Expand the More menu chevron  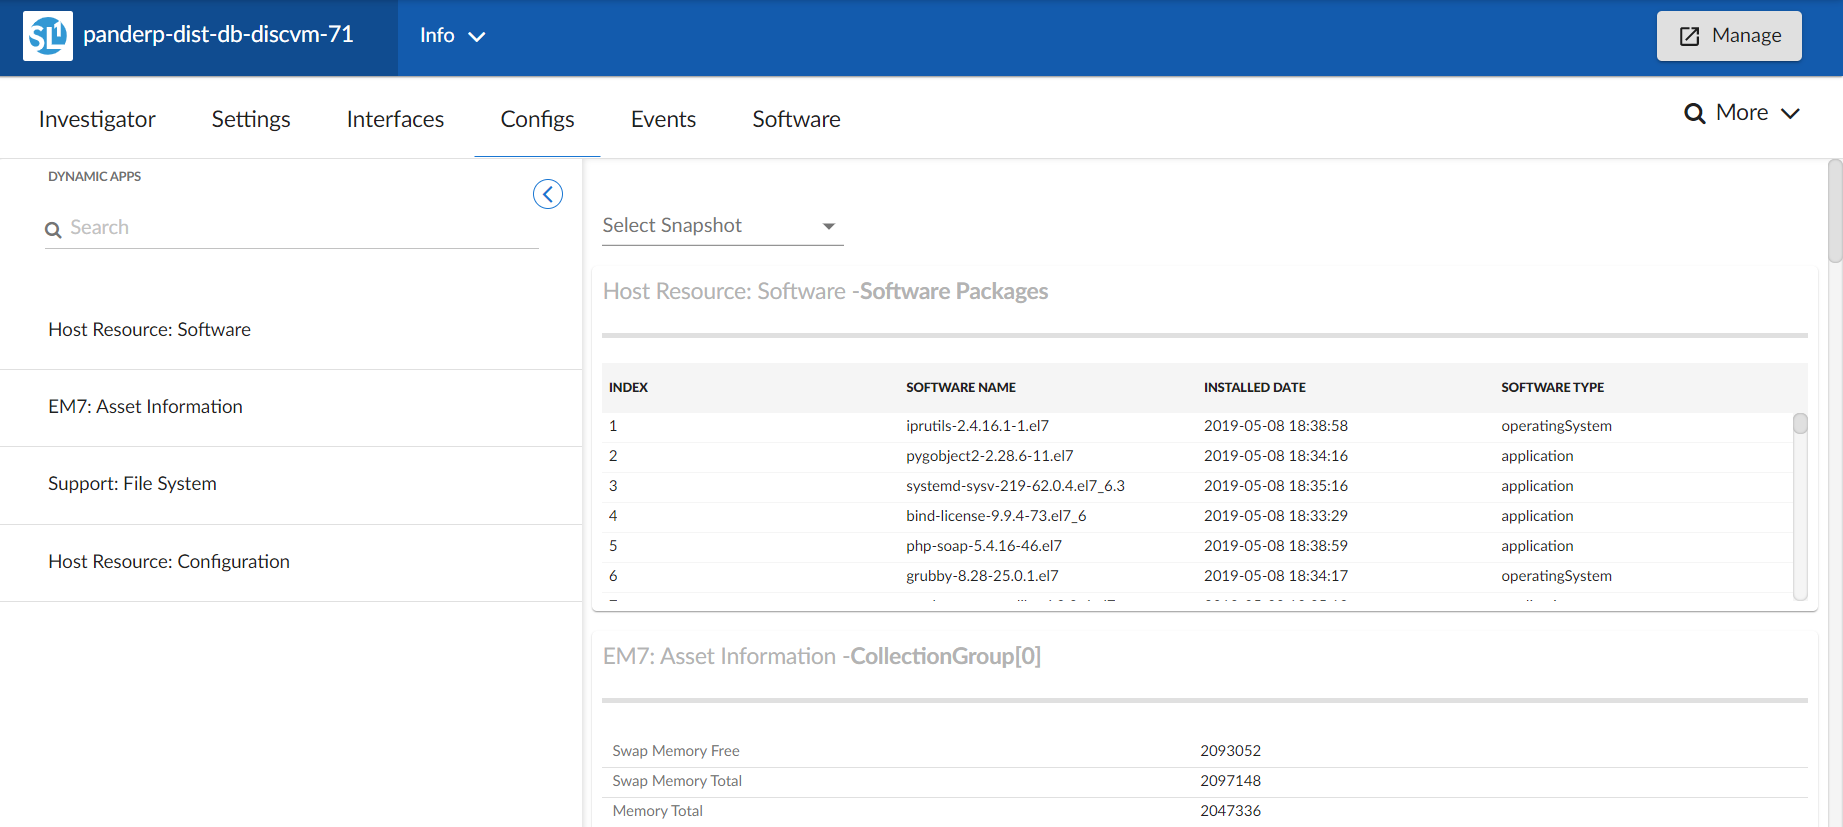coord(1790,114)
